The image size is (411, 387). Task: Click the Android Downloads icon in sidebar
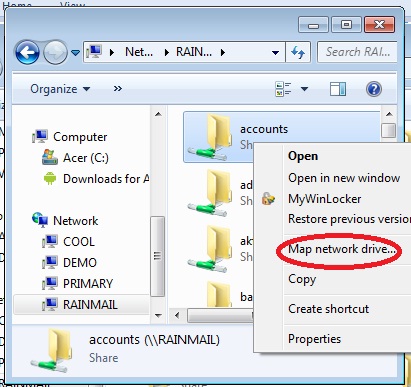[x=50, y=179]
